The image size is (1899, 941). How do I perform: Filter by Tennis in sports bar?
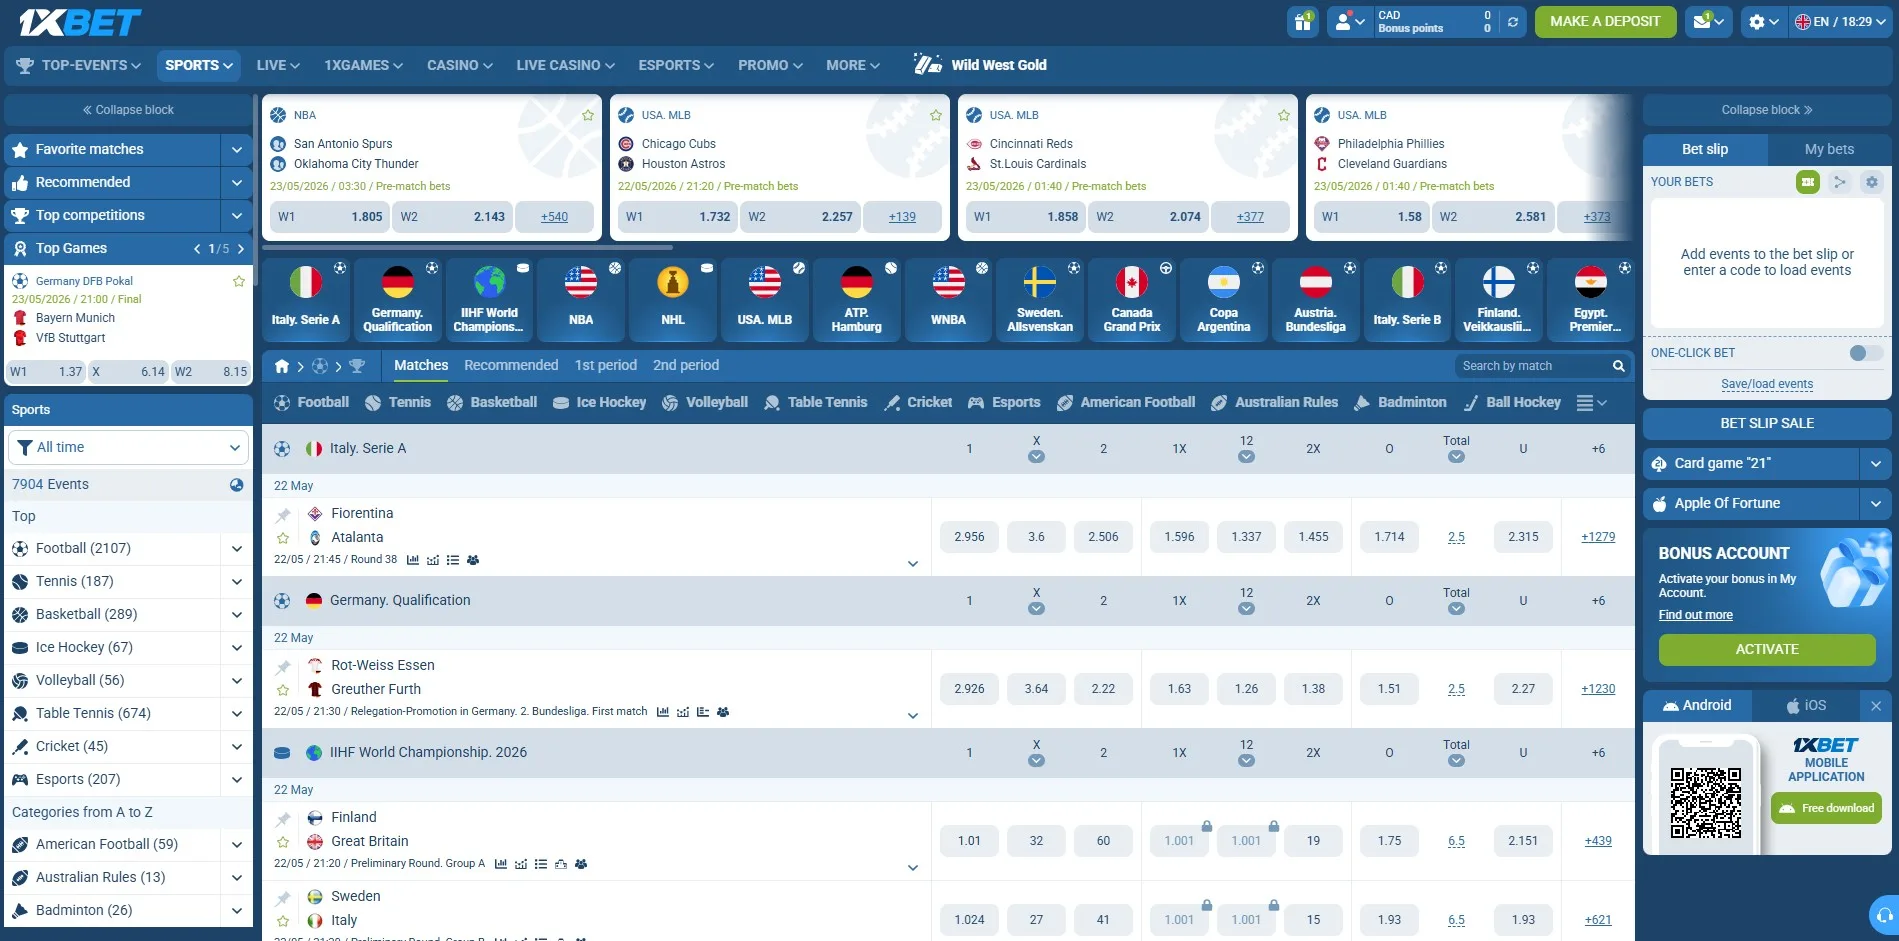pos(398,402)
